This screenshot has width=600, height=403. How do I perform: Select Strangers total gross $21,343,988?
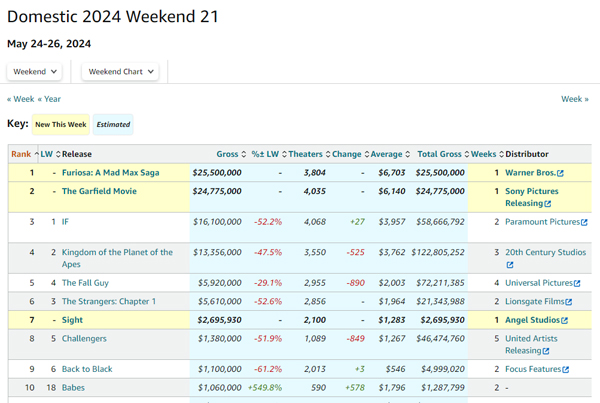[440, 301]
